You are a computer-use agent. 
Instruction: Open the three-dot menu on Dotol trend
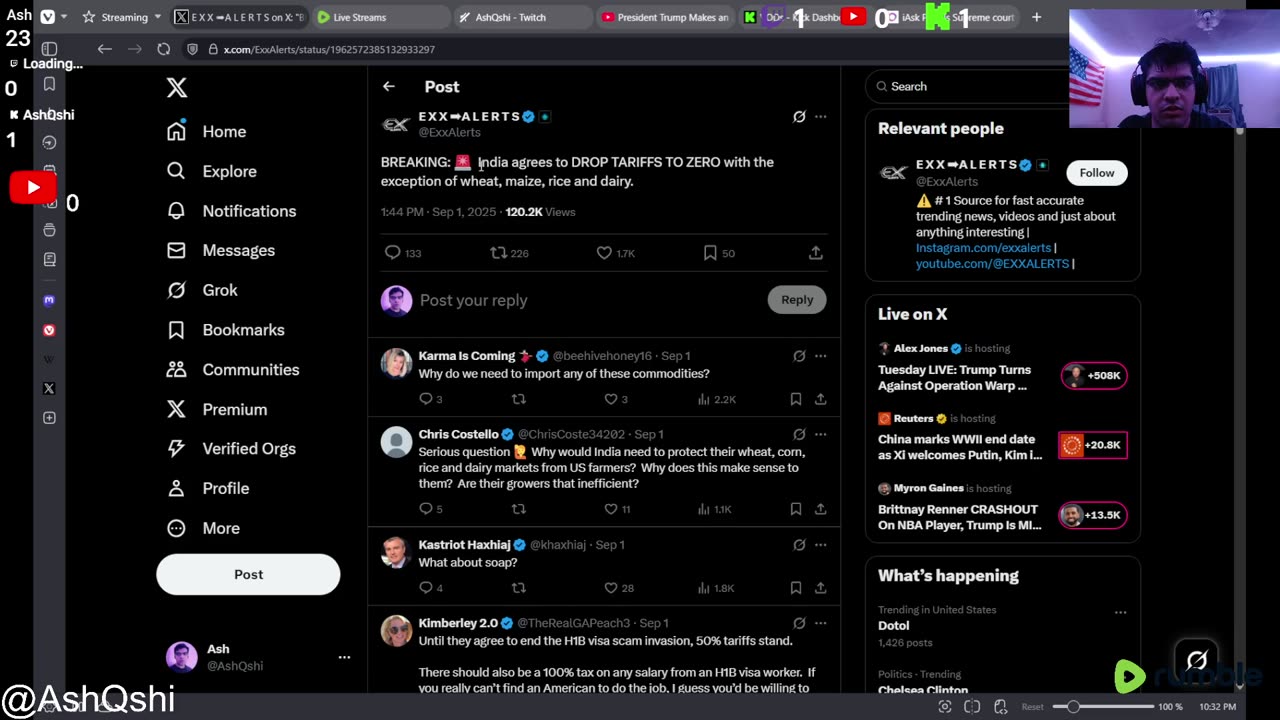coord(1121,612)
